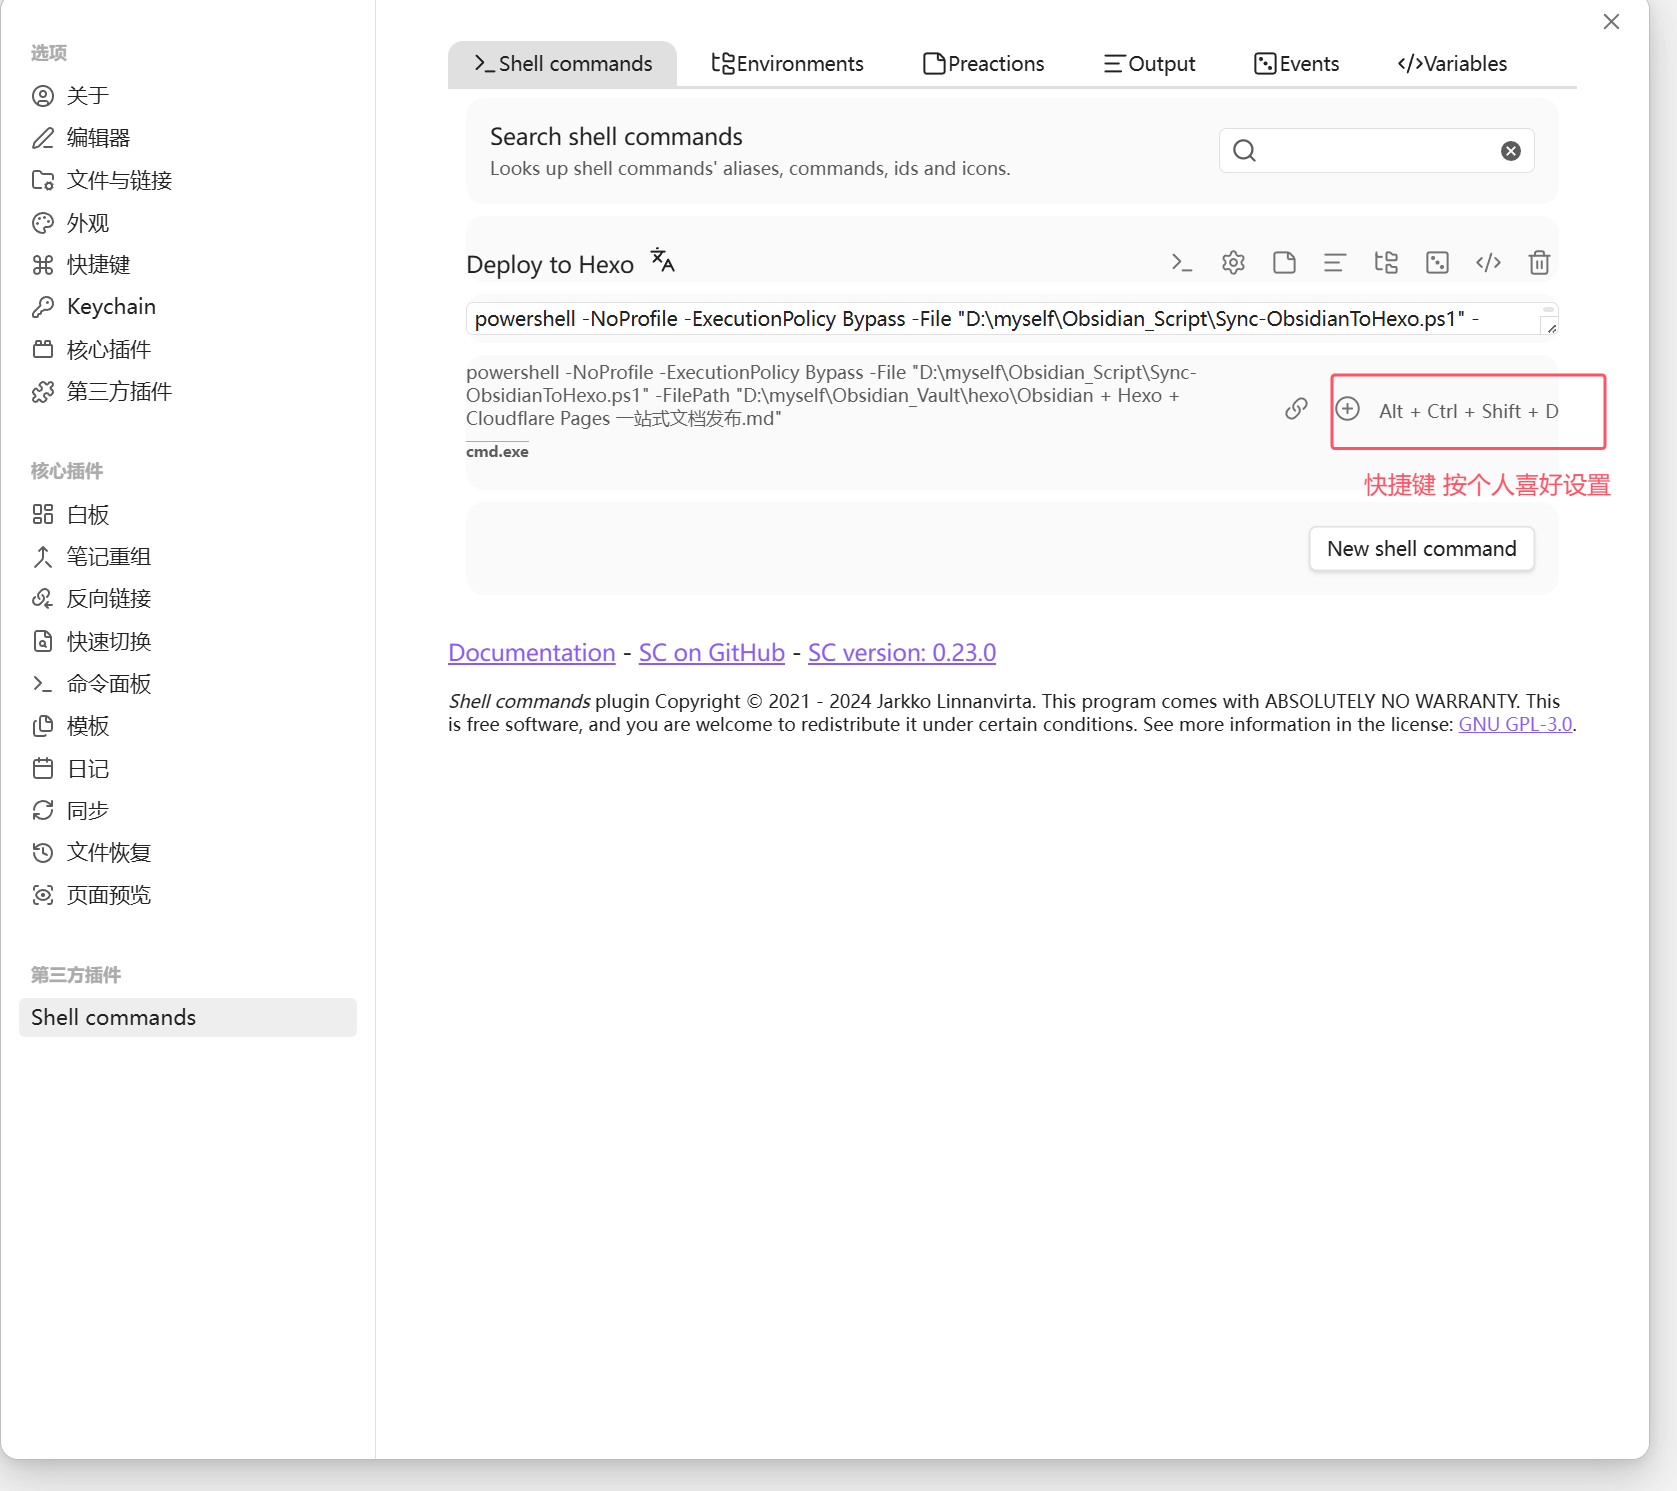The image size is (1677, 1491).
Task: Clear the shell command search field
Action: tap(1510, 151)
